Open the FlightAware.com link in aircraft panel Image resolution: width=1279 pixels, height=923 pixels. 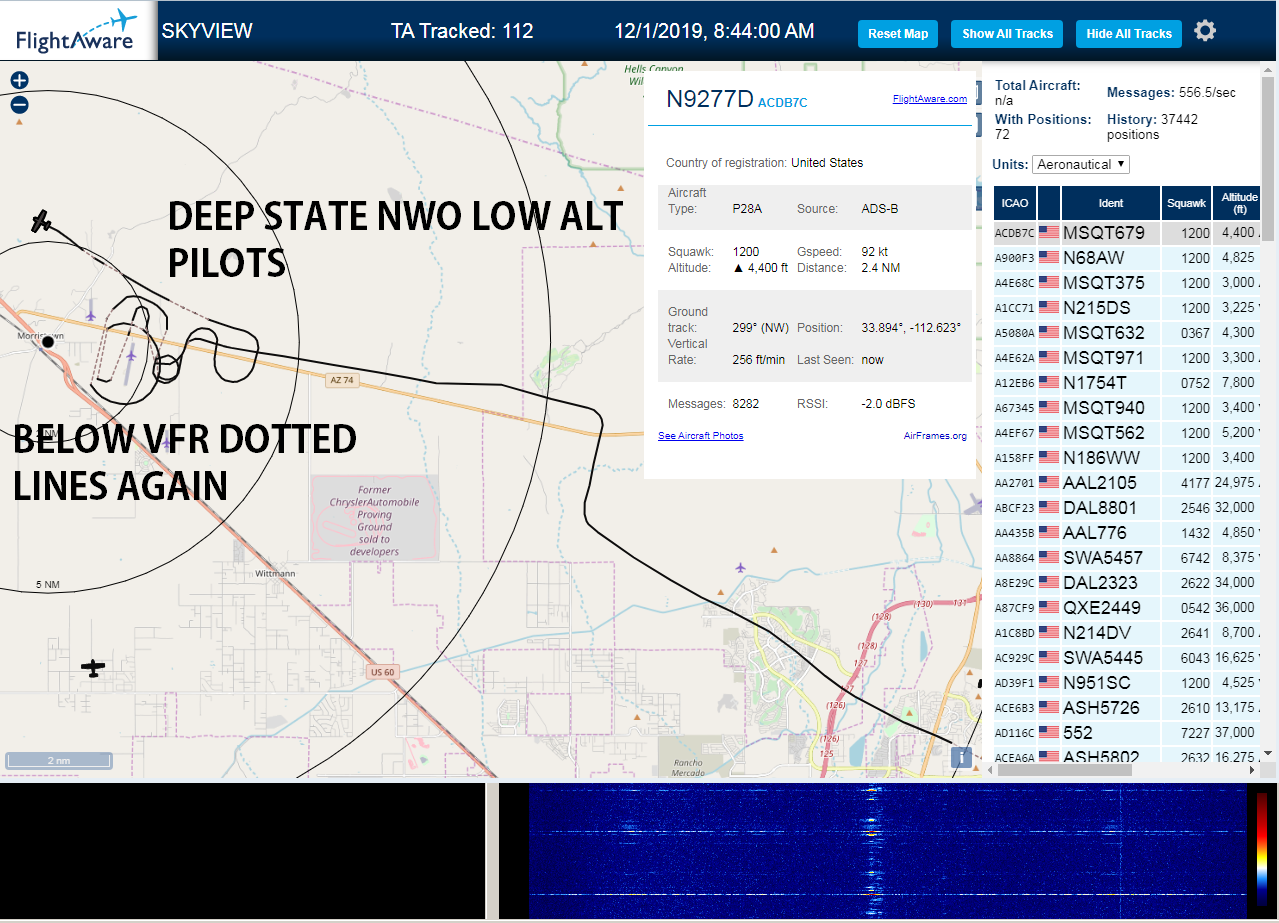929,99
